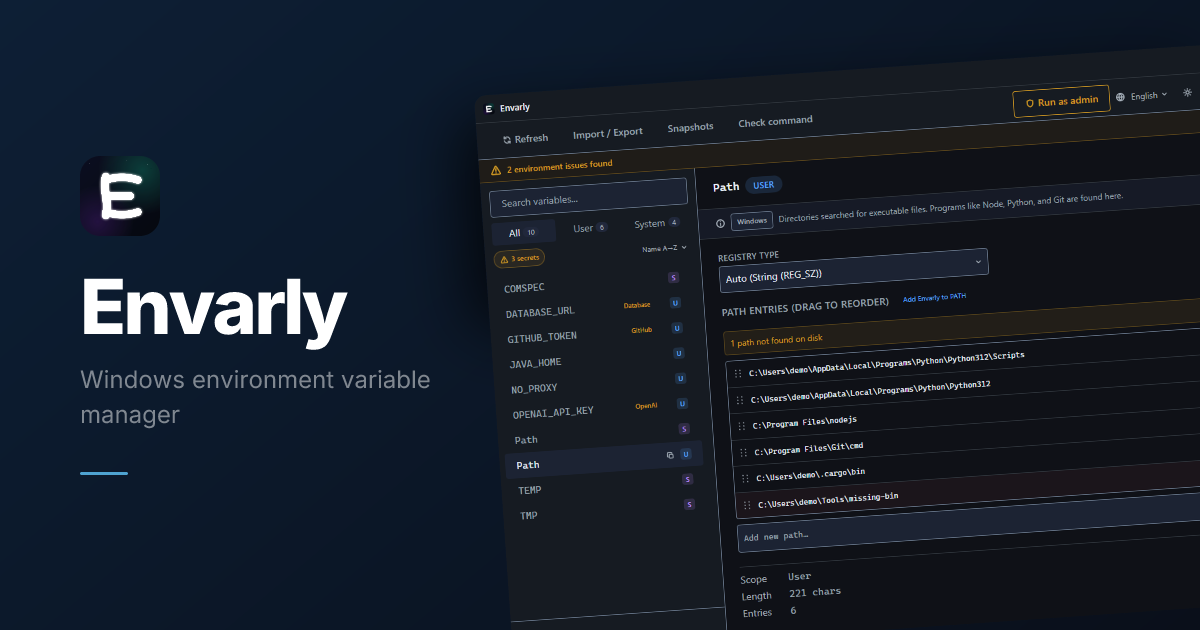This screenshot has height=630, width=1200.
Task: Click the info icon beside the Windows tag
Action: tap(720, 223)
